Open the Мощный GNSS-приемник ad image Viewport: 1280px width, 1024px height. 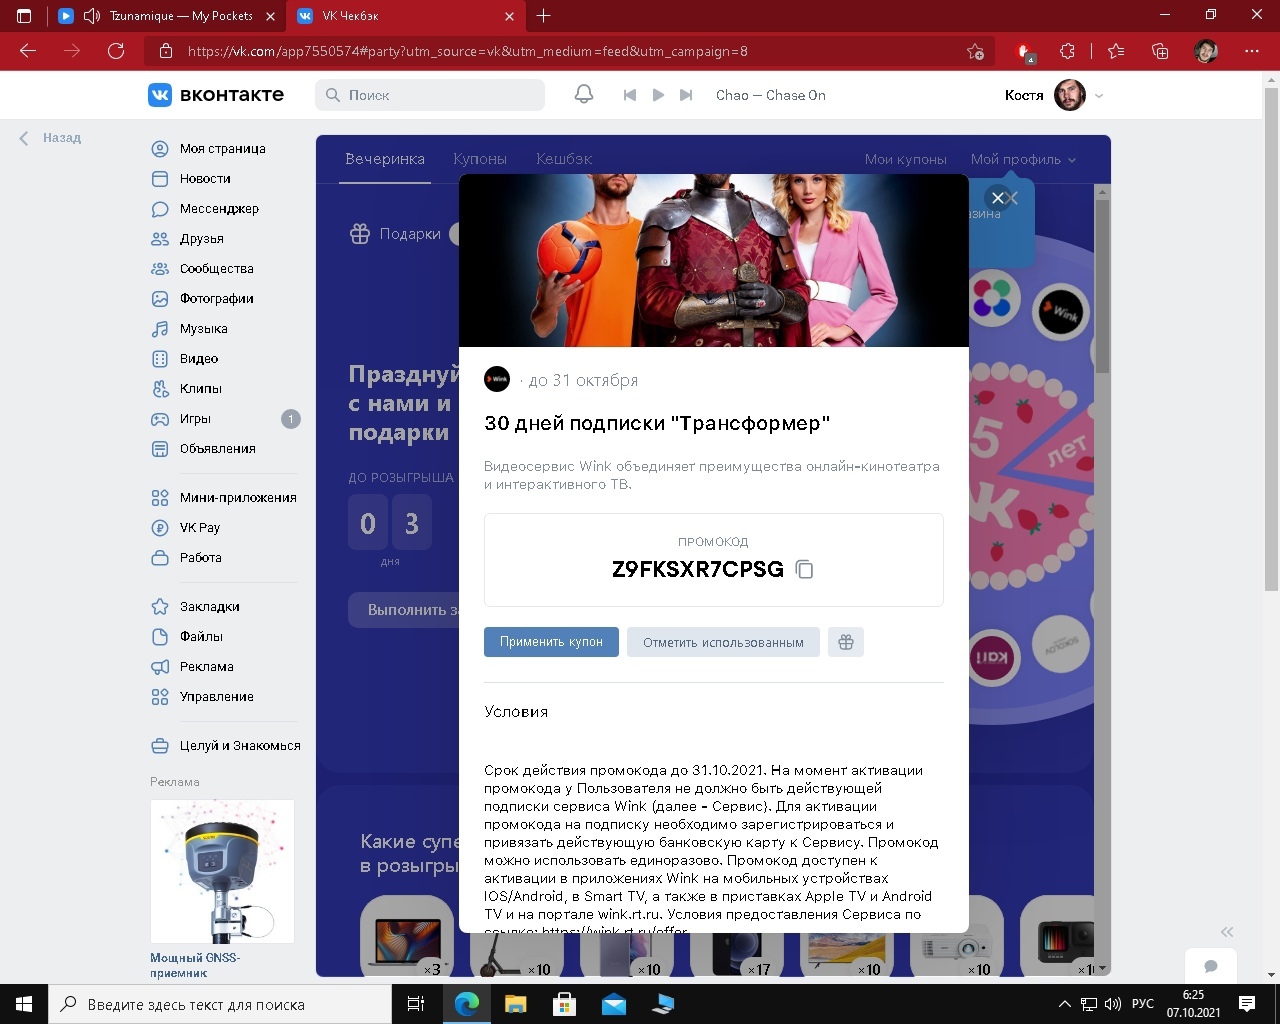222,871
